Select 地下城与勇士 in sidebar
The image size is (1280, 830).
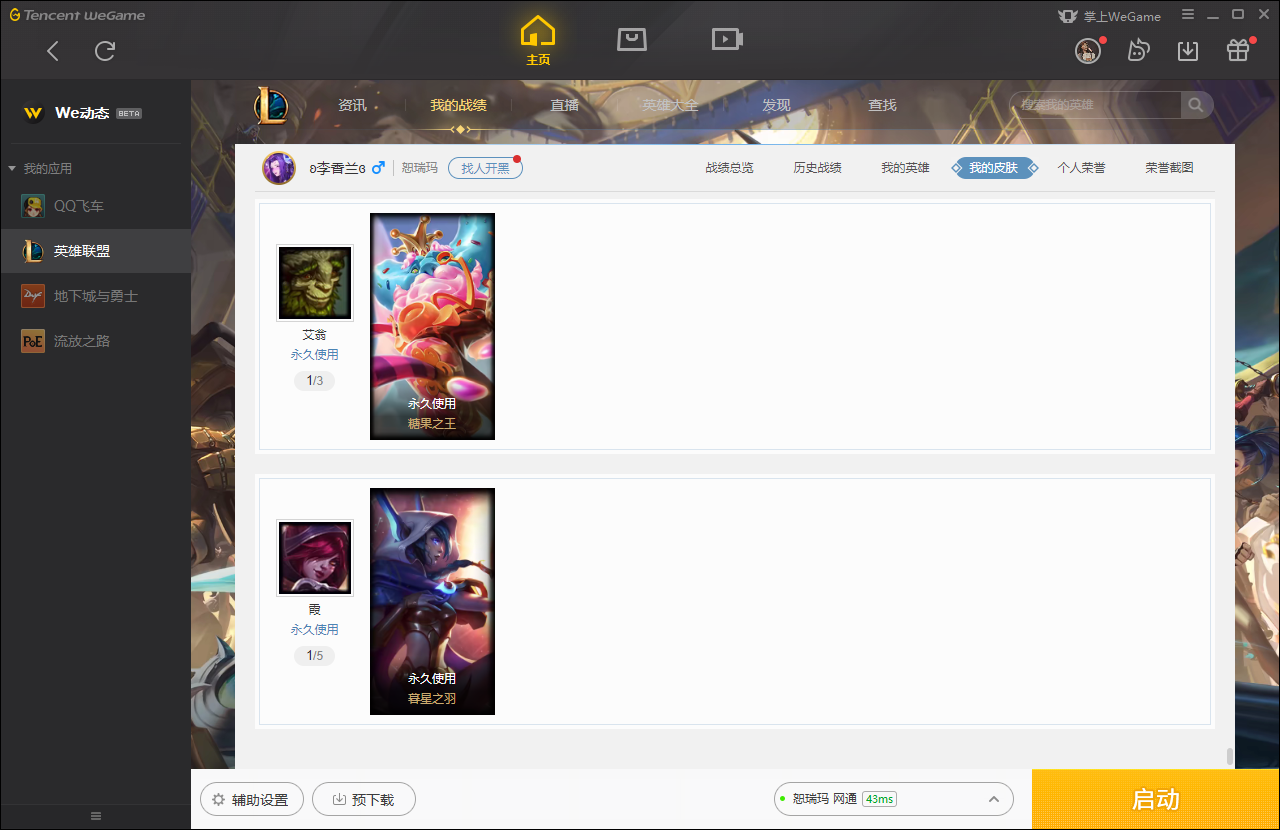pyautogui.click(x=95, y=296)
